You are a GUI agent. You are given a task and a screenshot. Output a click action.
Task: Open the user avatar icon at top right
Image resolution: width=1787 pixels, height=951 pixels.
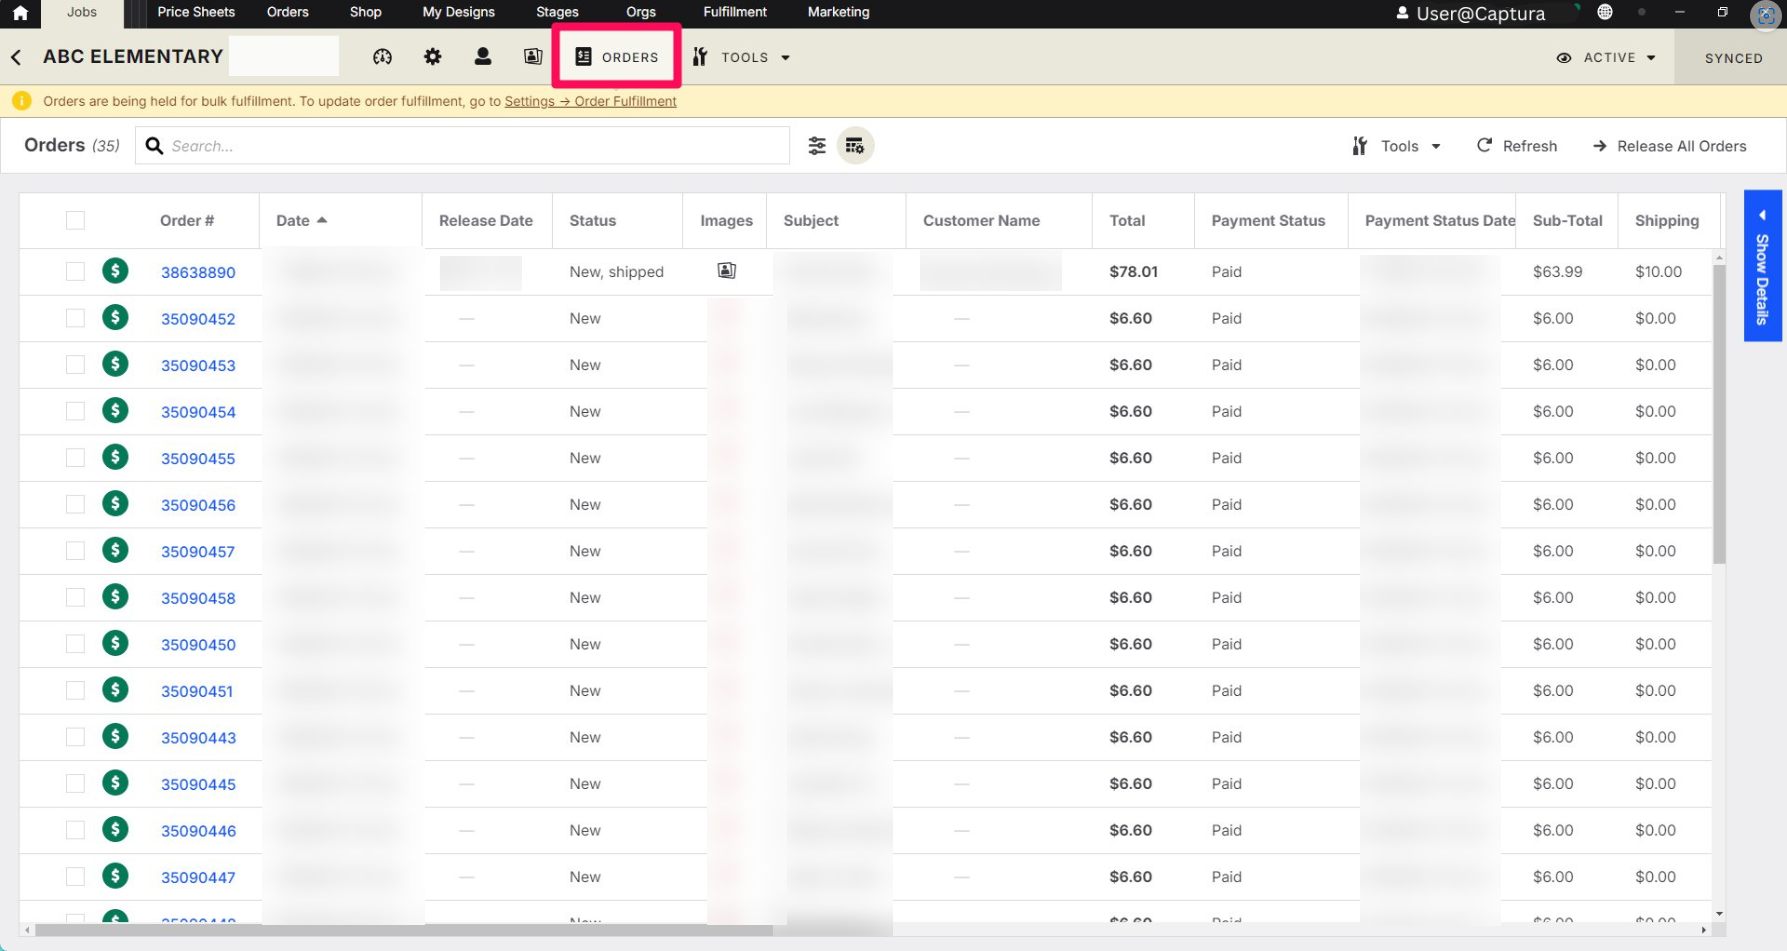[1765, 14]
